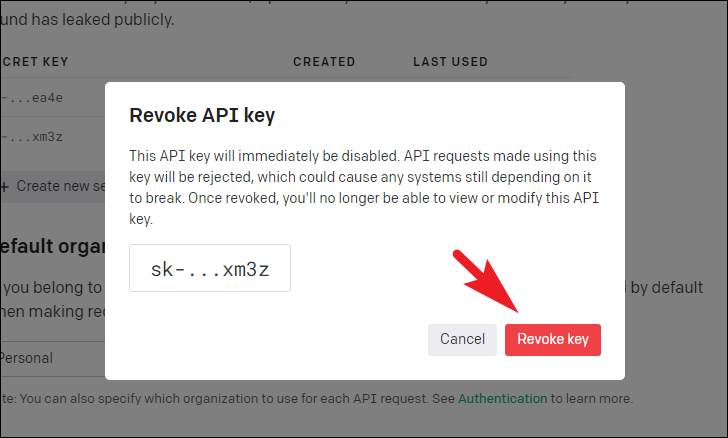Click the 'when making requests' background text

(52, 311)
